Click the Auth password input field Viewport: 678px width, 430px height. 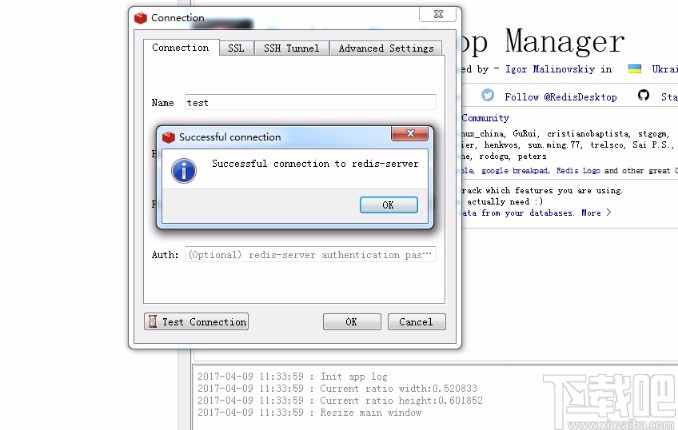pos(310,254)
